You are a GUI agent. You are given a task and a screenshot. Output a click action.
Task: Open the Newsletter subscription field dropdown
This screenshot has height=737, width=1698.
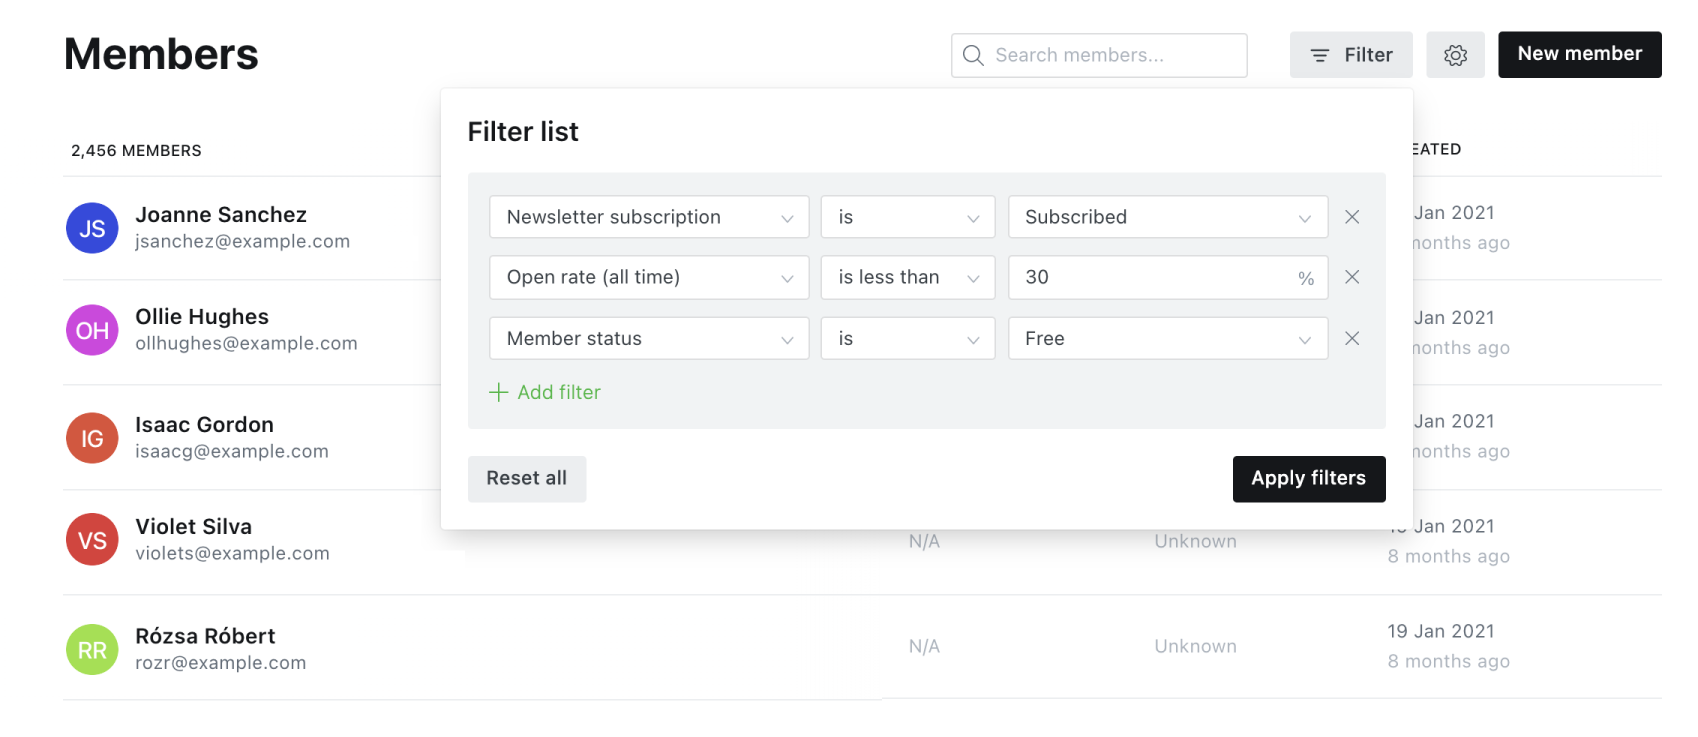point(648,217)
